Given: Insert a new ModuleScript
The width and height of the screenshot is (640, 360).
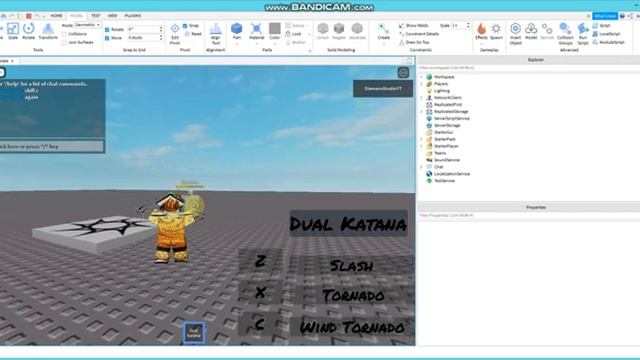Looking at the screenshot, I should coord(609,42).
